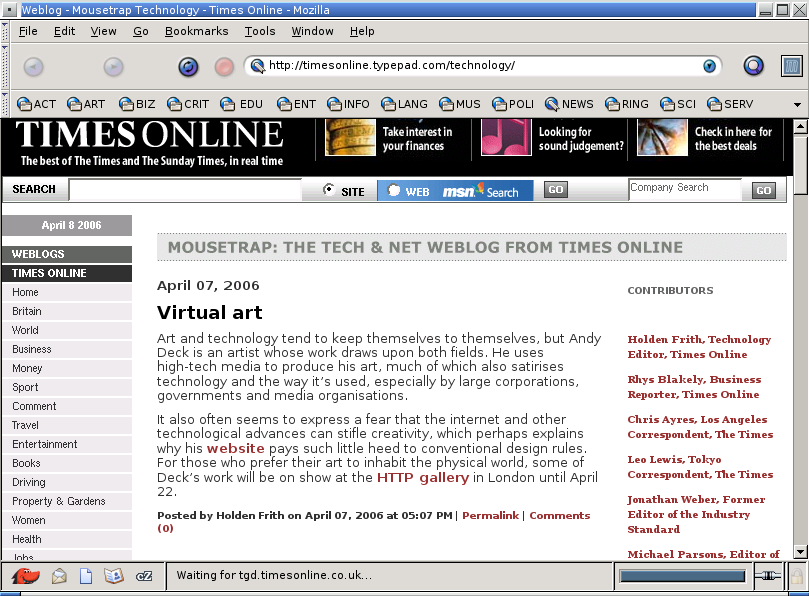Open the ACT bookmark folder
The image size is (809, 596).
36,104
